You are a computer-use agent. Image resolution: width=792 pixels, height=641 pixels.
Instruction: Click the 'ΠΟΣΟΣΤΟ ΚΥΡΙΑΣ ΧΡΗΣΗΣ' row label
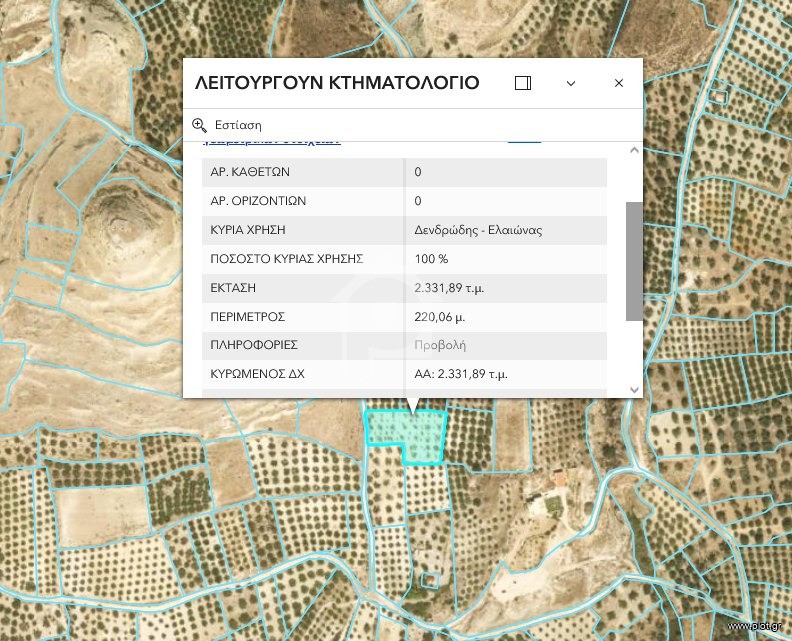(x=287, y=259)
